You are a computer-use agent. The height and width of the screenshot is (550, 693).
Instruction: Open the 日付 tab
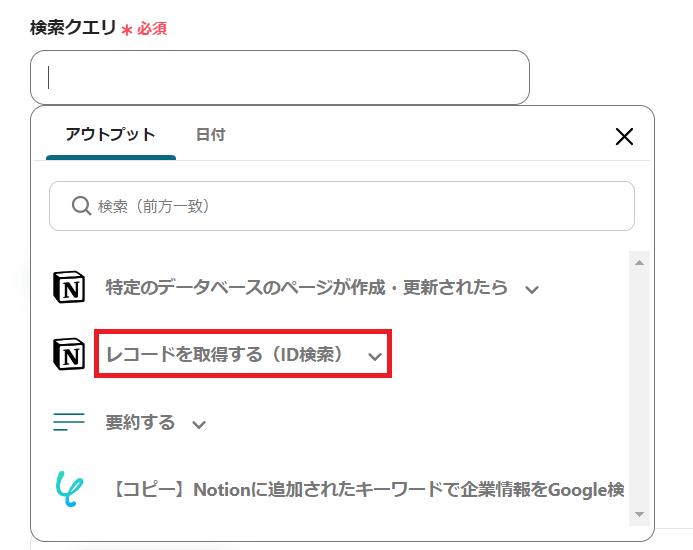(210, 134)
